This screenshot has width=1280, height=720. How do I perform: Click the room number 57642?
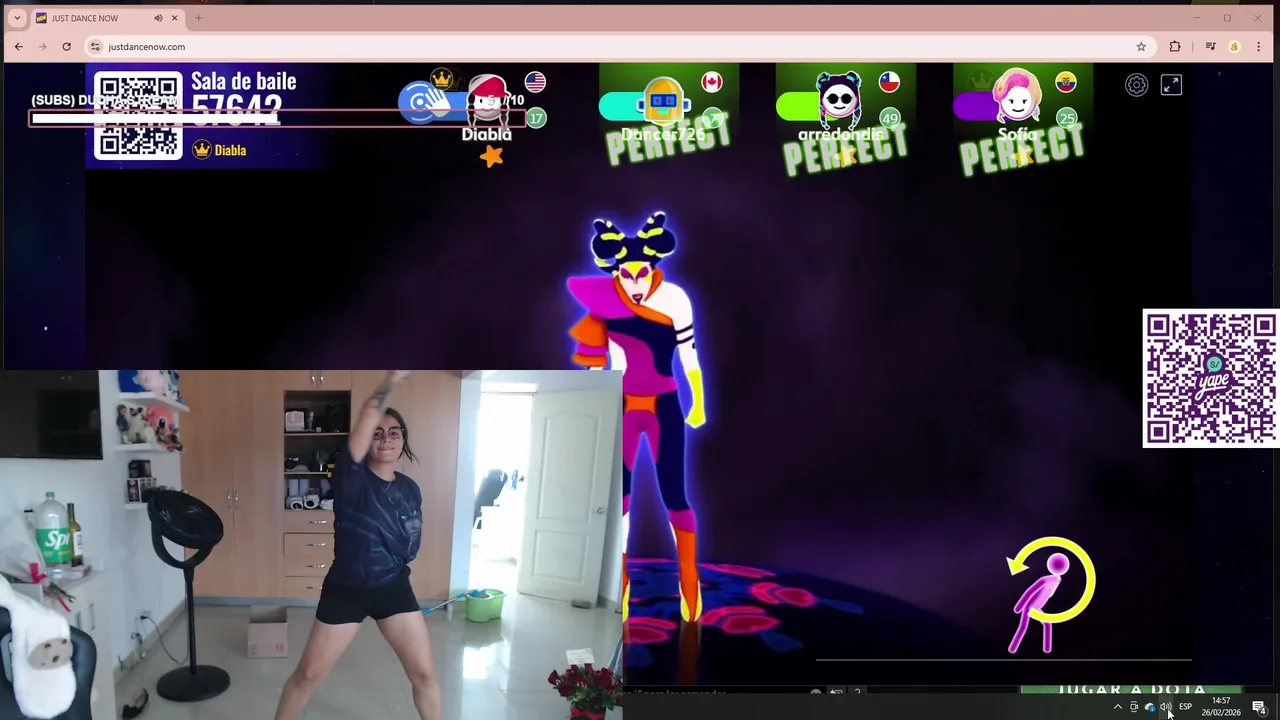click(x=236, y=108)
